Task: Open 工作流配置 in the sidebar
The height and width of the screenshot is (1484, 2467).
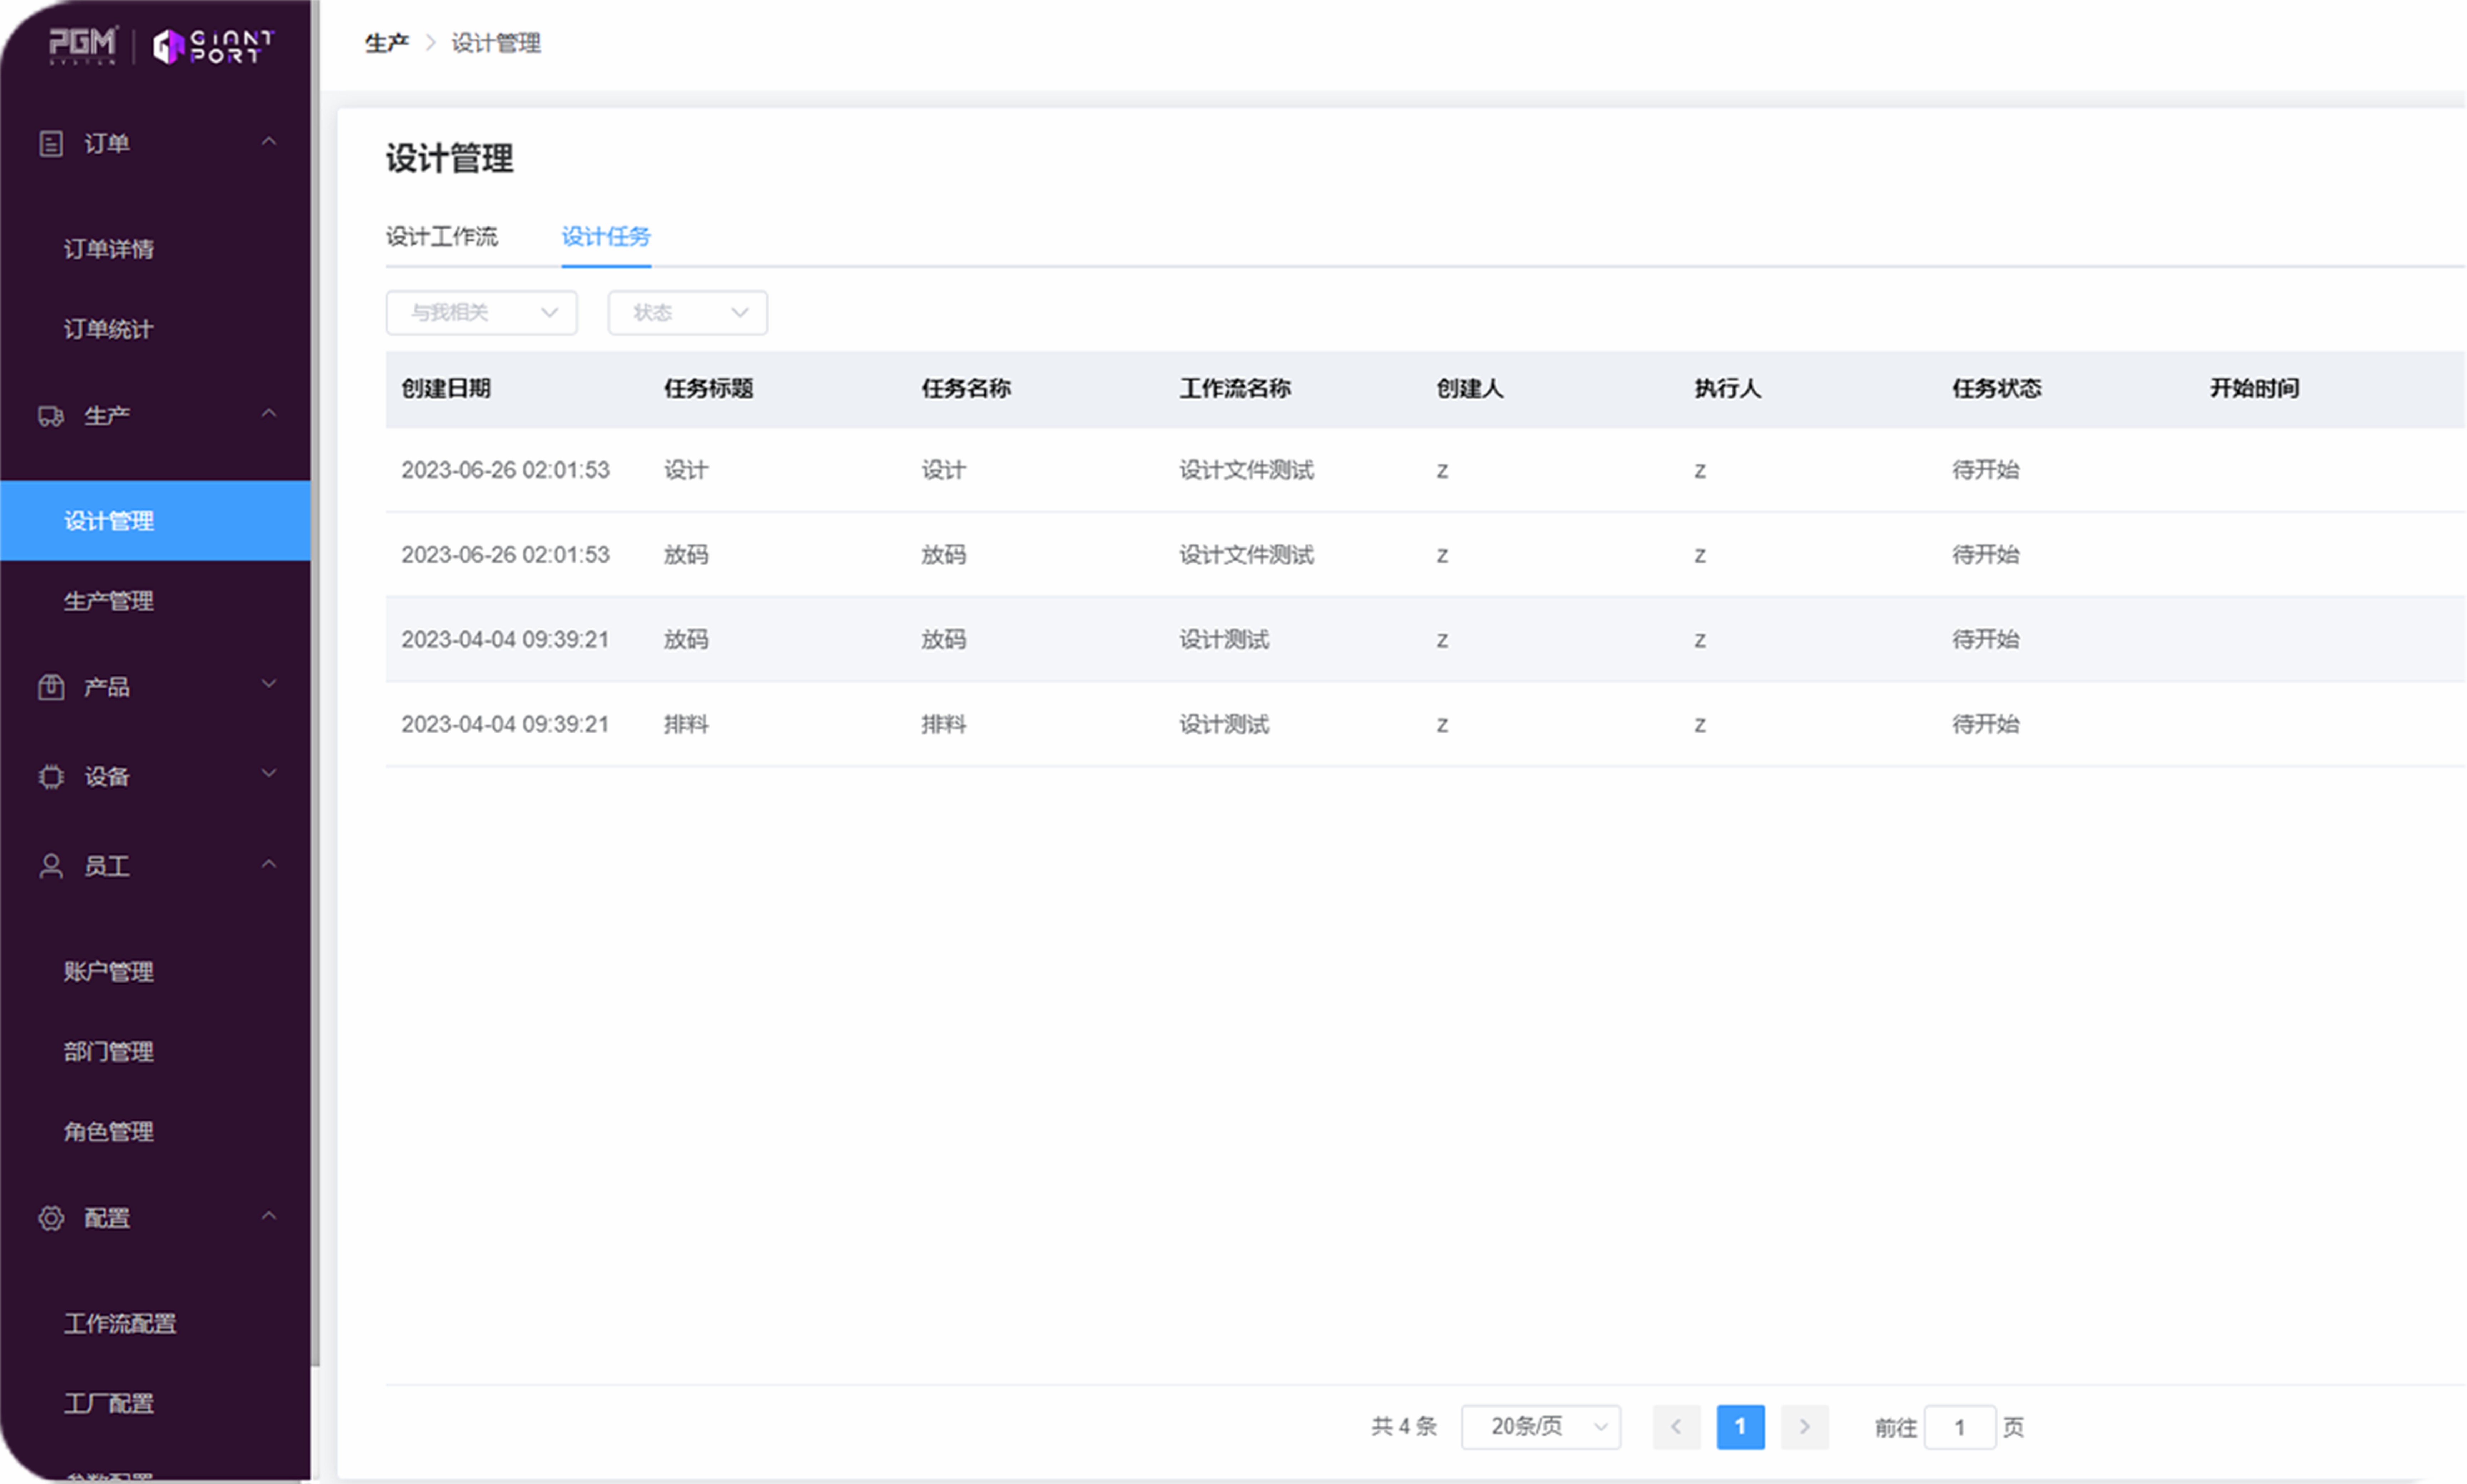Action: click(120, 1324)
